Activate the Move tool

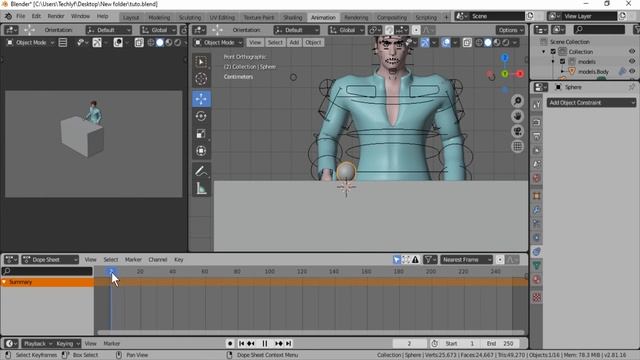point(201,99)
